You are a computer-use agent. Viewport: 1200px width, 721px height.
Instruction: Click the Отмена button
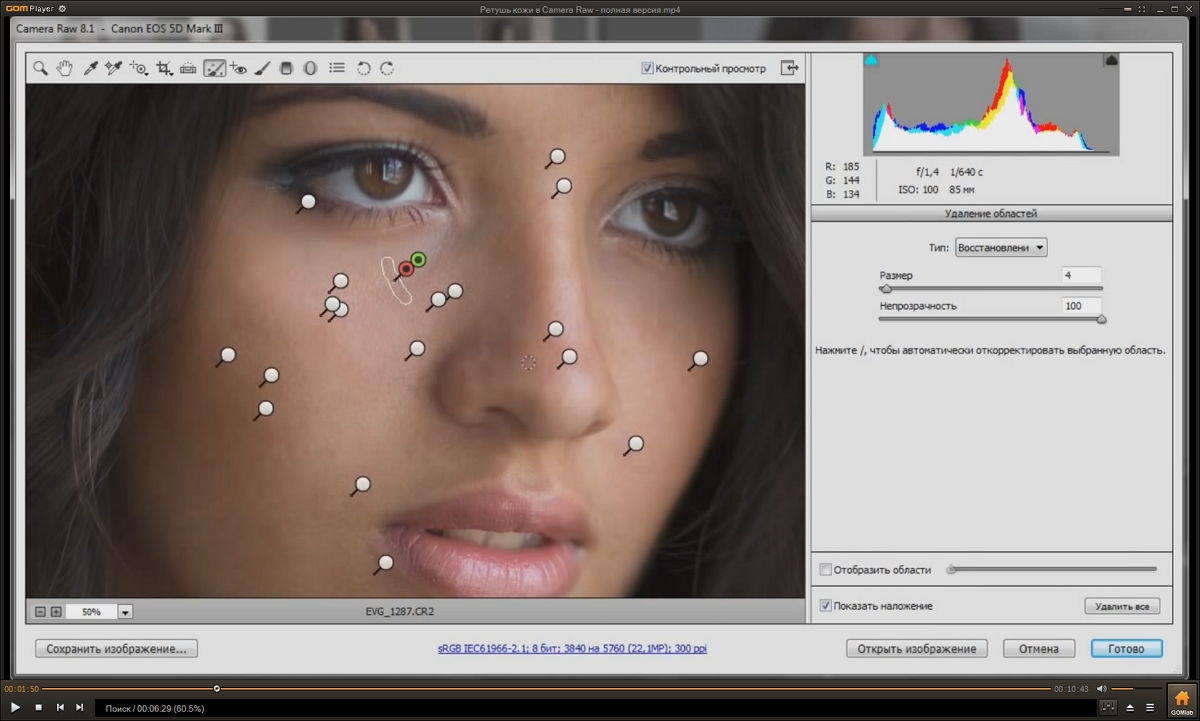coord(1039,648)
